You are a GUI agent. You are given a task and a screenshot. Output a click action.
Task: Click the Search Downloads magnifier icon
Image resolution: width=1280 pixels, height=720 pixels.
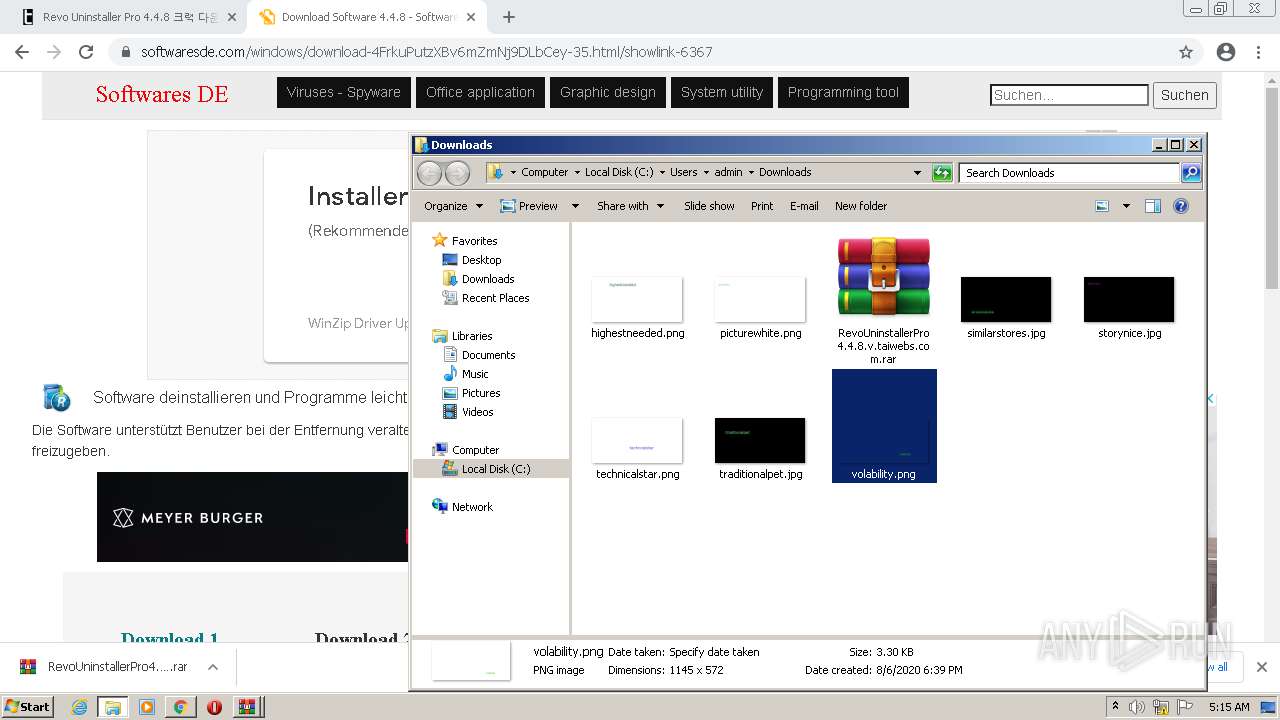coord(1190,173)
